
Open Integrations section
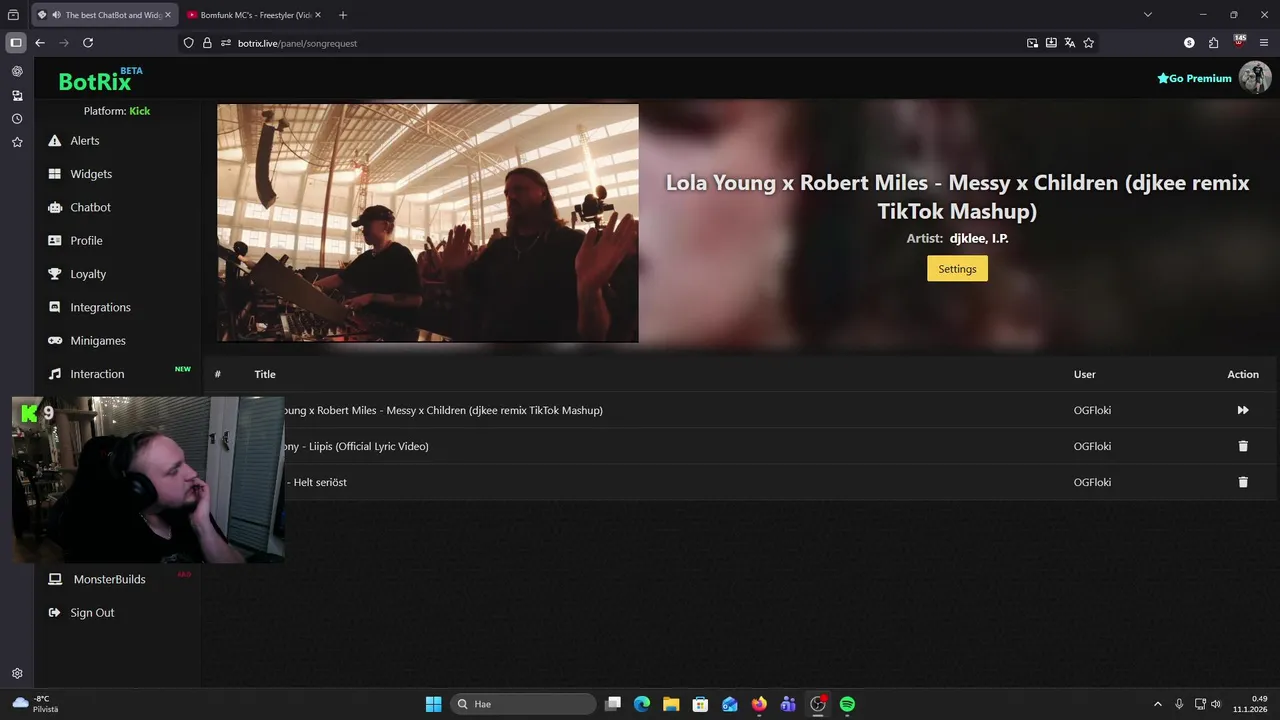100,307
